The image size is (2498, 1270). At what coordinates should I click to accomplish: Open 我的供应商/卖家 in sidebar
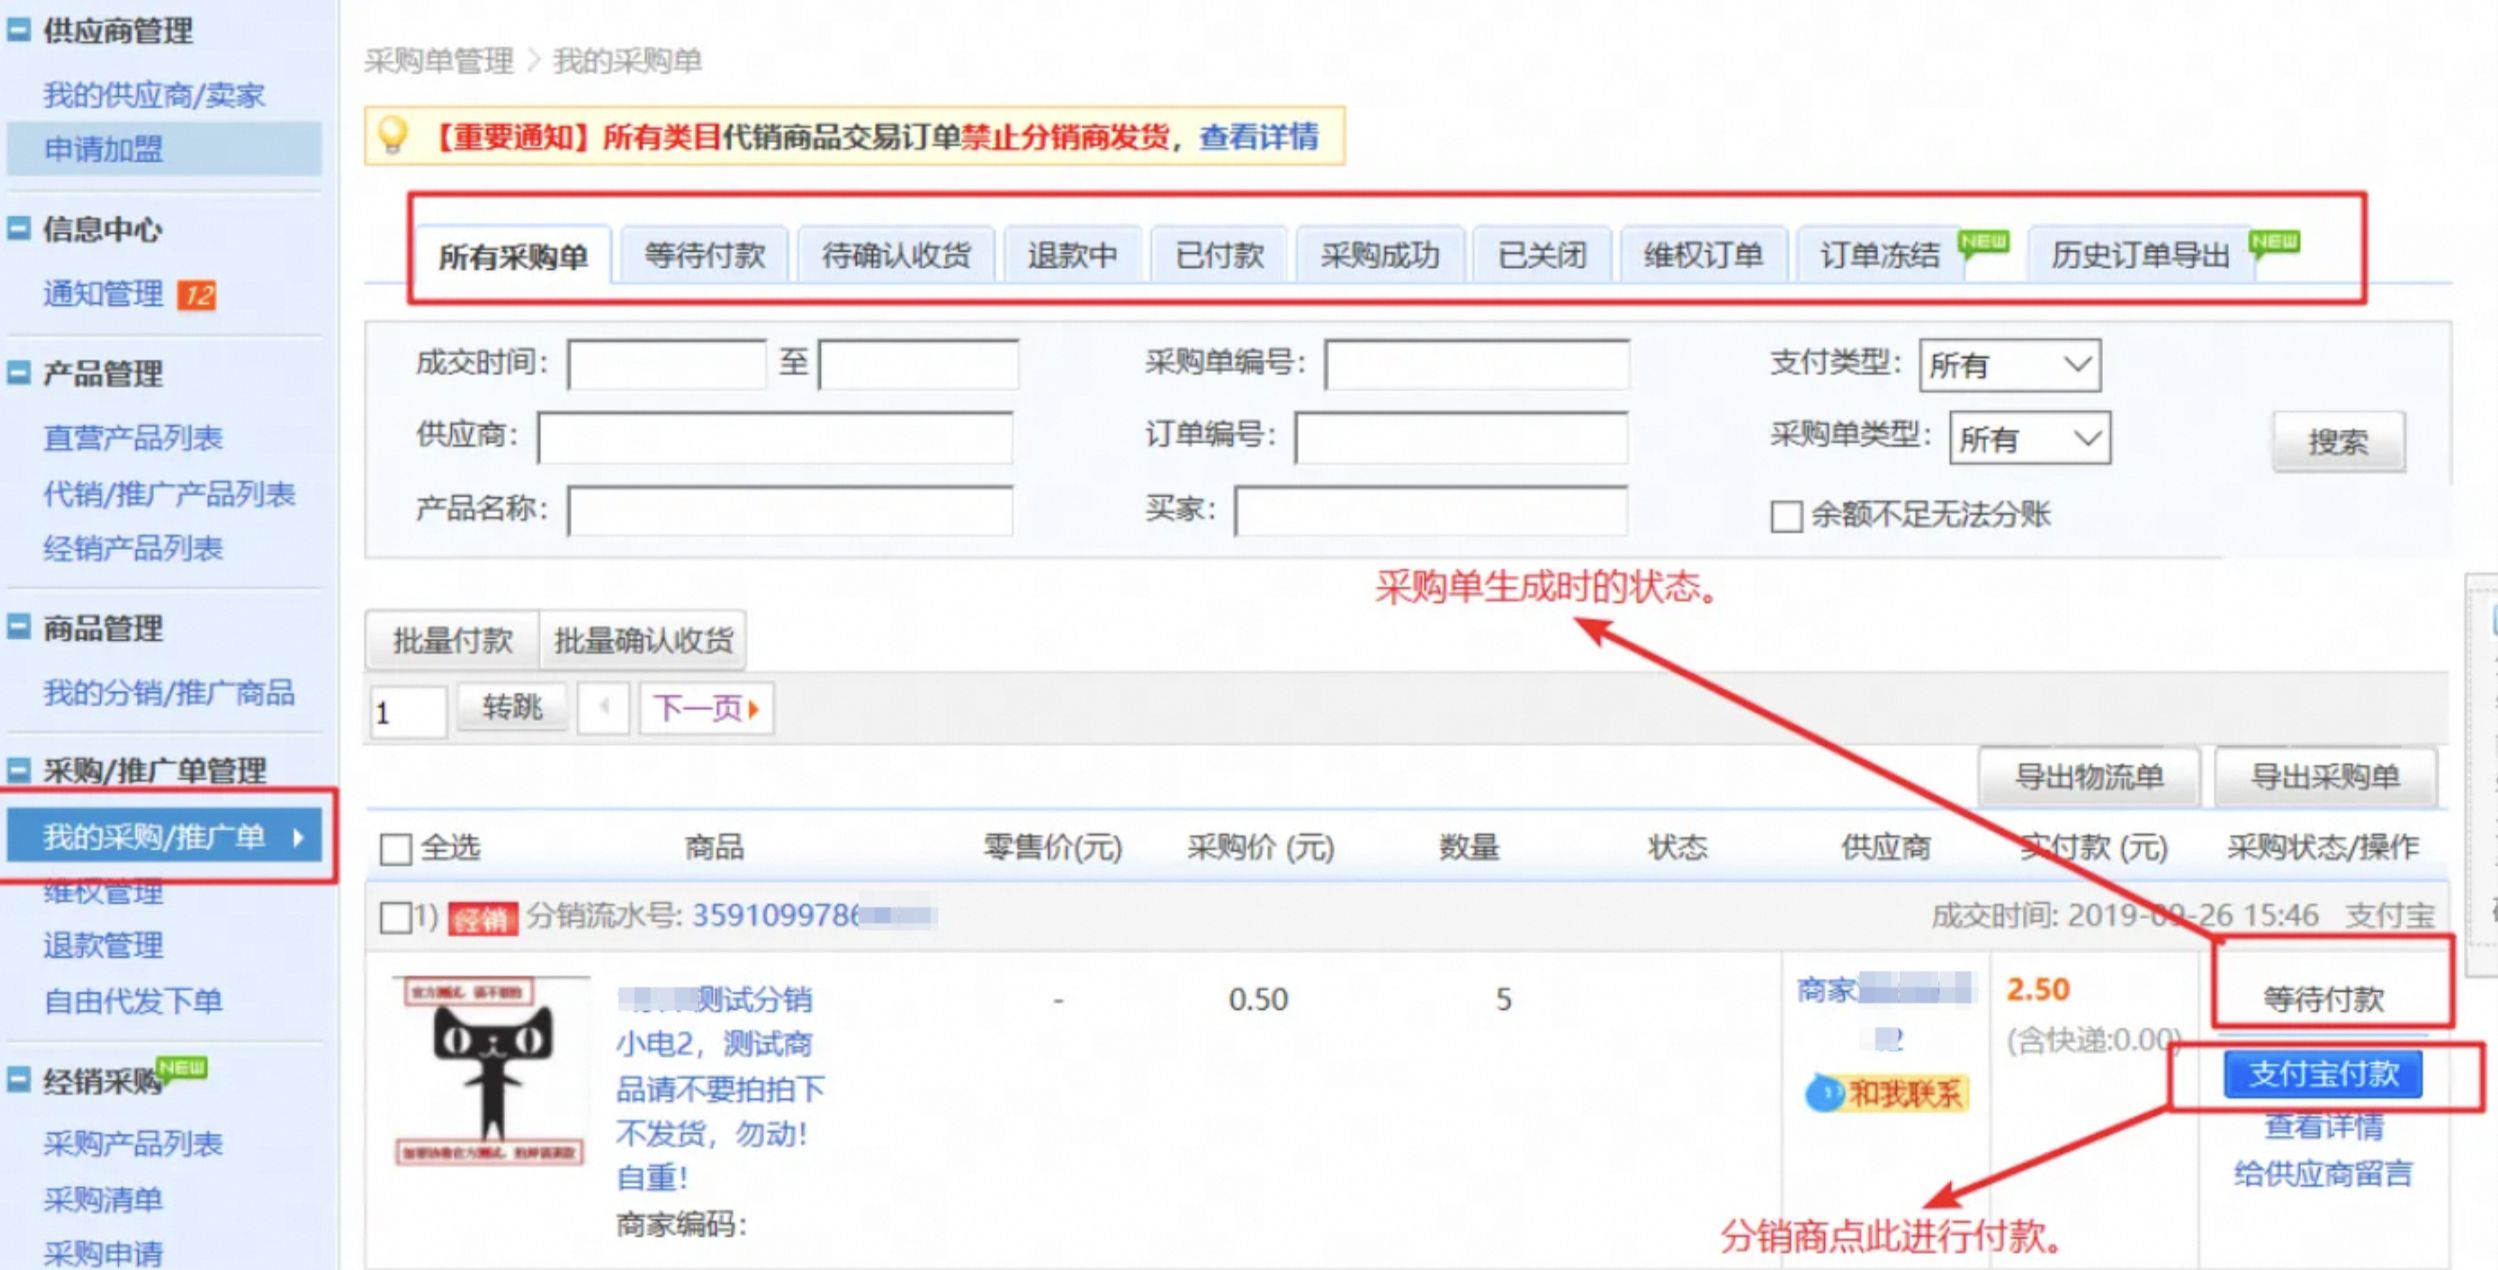[x=153, y=95]
